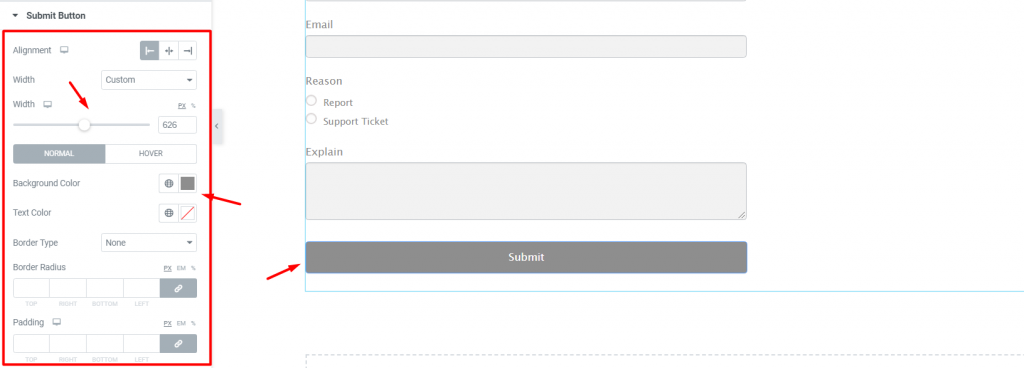Collapse the editor side panel with chevron
The image size is (1024, 368).
(x=217, y=126)
